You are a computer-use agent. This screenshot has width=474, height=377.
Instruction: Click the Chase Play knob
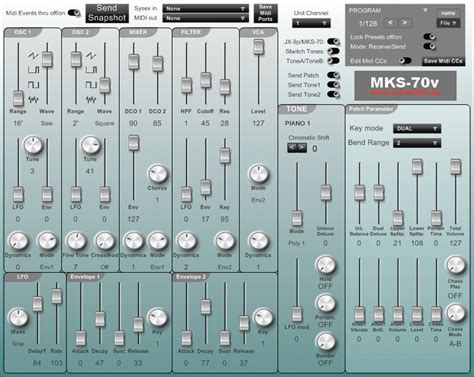pos(455,265)
